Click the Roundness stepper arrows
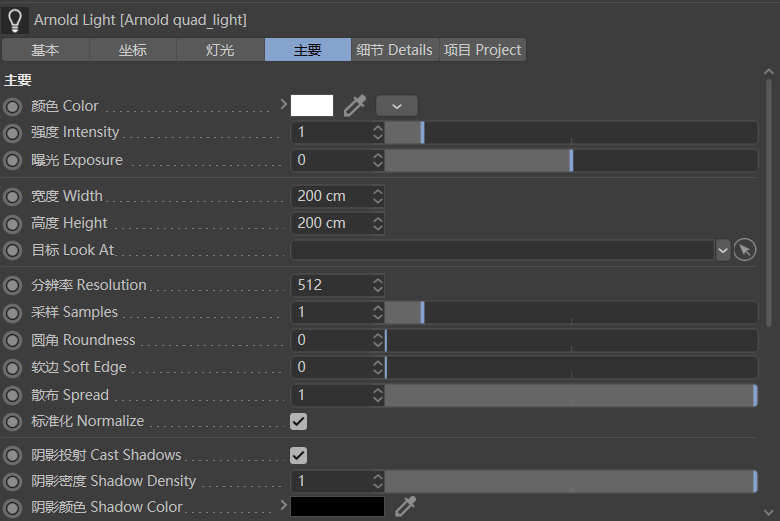Viewport: 780px width, 521px height. click(x=378, y=340)
